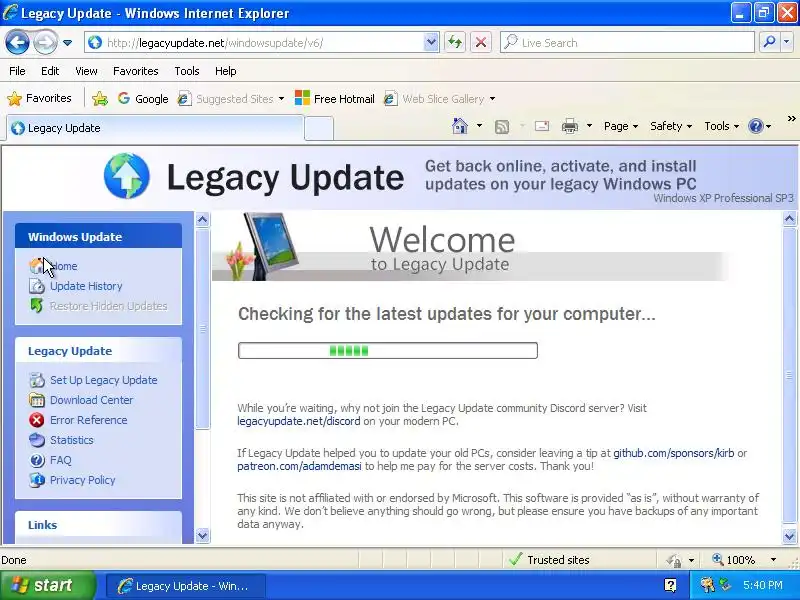This screenshot has width=800, height=600.
Task: Click the Statistics pie icon
Action: (x=37, y=440)
